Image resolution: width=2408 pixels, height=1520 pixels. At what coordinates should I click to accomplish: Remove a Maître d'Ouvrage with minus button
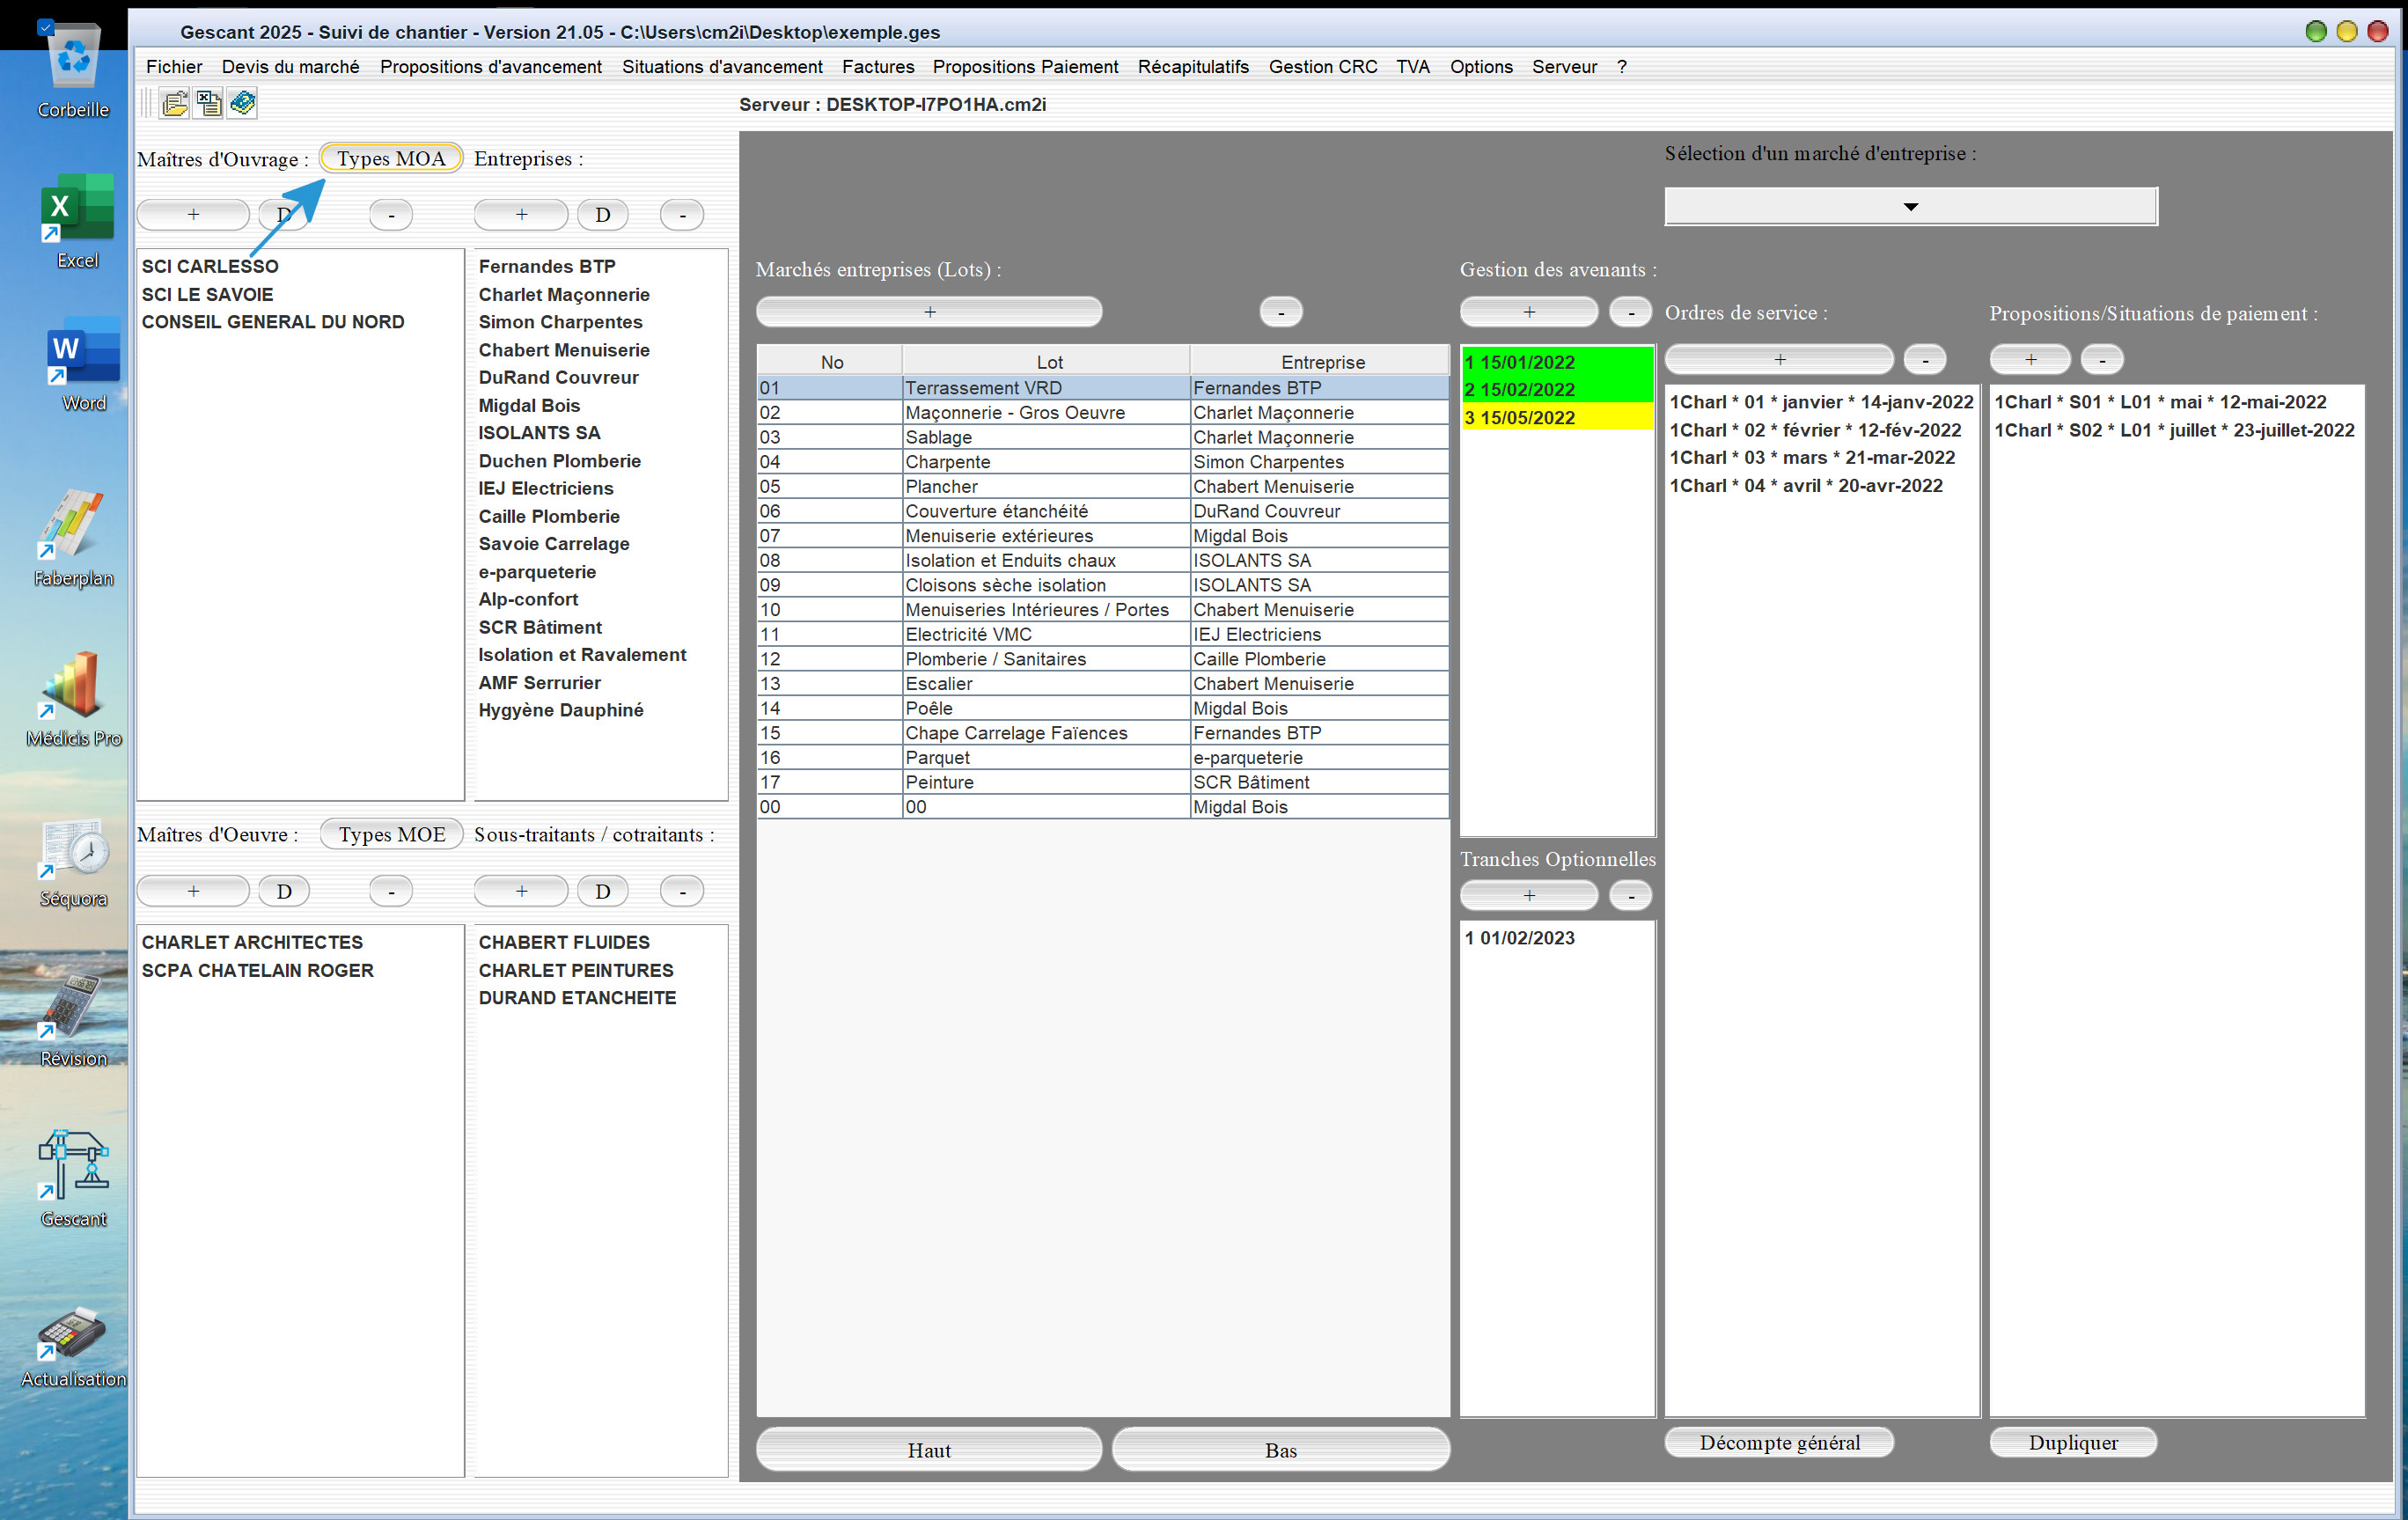tap(391, 214)
